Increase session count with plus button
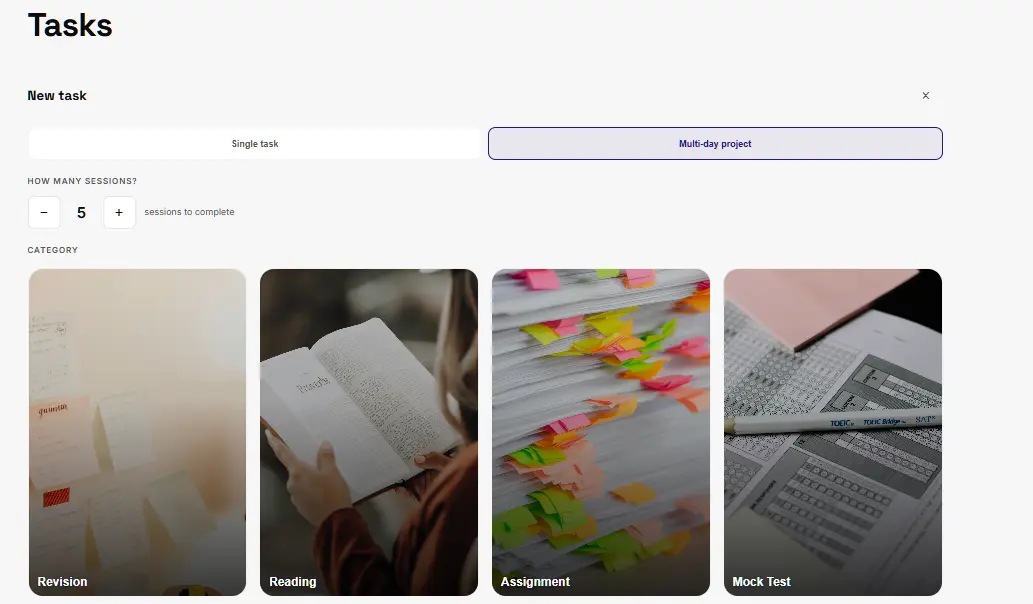The height and width of the screenshot is (604, 1033). tap(119, 212)
